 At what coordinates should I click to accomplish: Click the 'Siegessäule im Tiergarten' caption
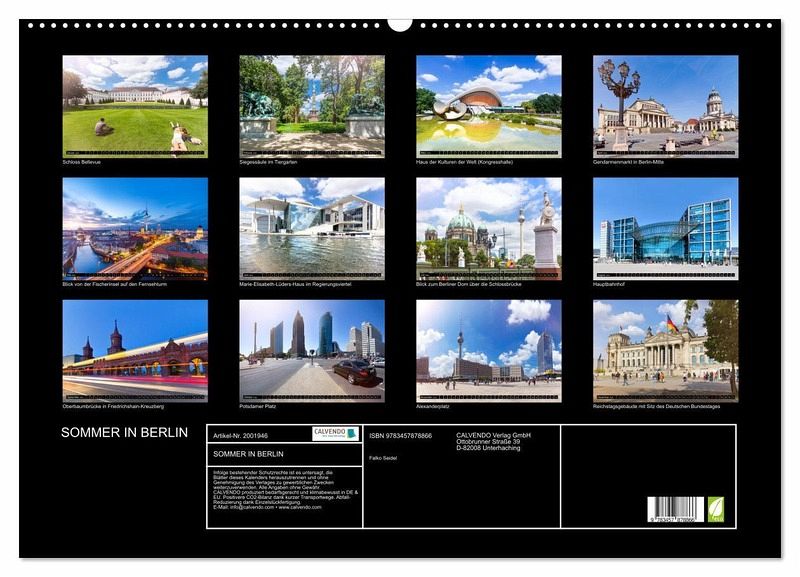pyautogui.click(x=268, y=162)
